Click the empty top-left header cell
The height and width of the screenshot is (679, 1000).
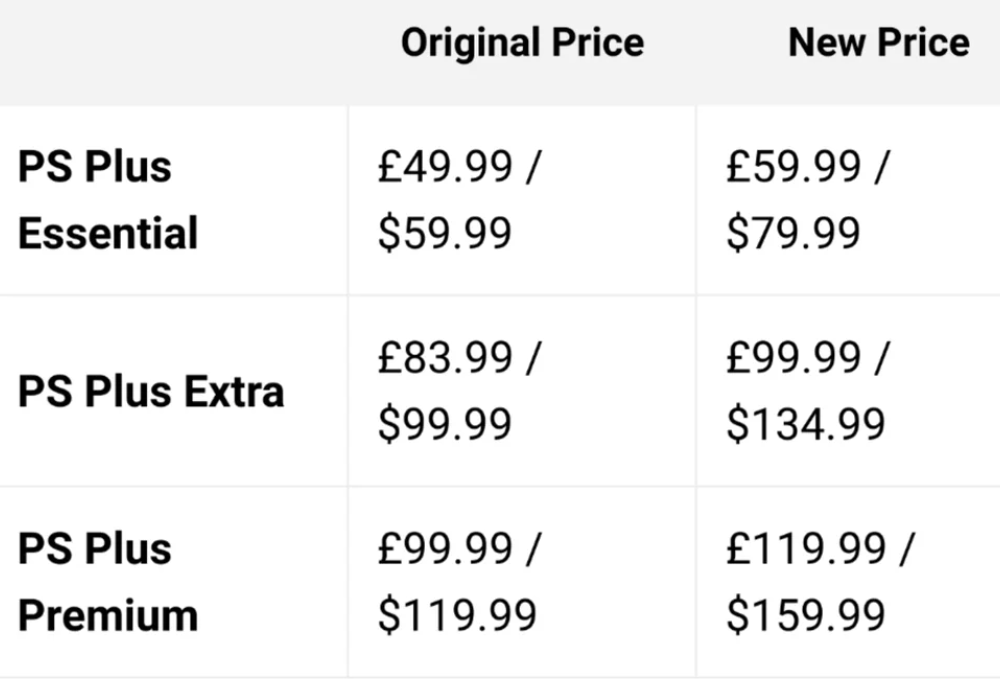click(x=173, y=52)
